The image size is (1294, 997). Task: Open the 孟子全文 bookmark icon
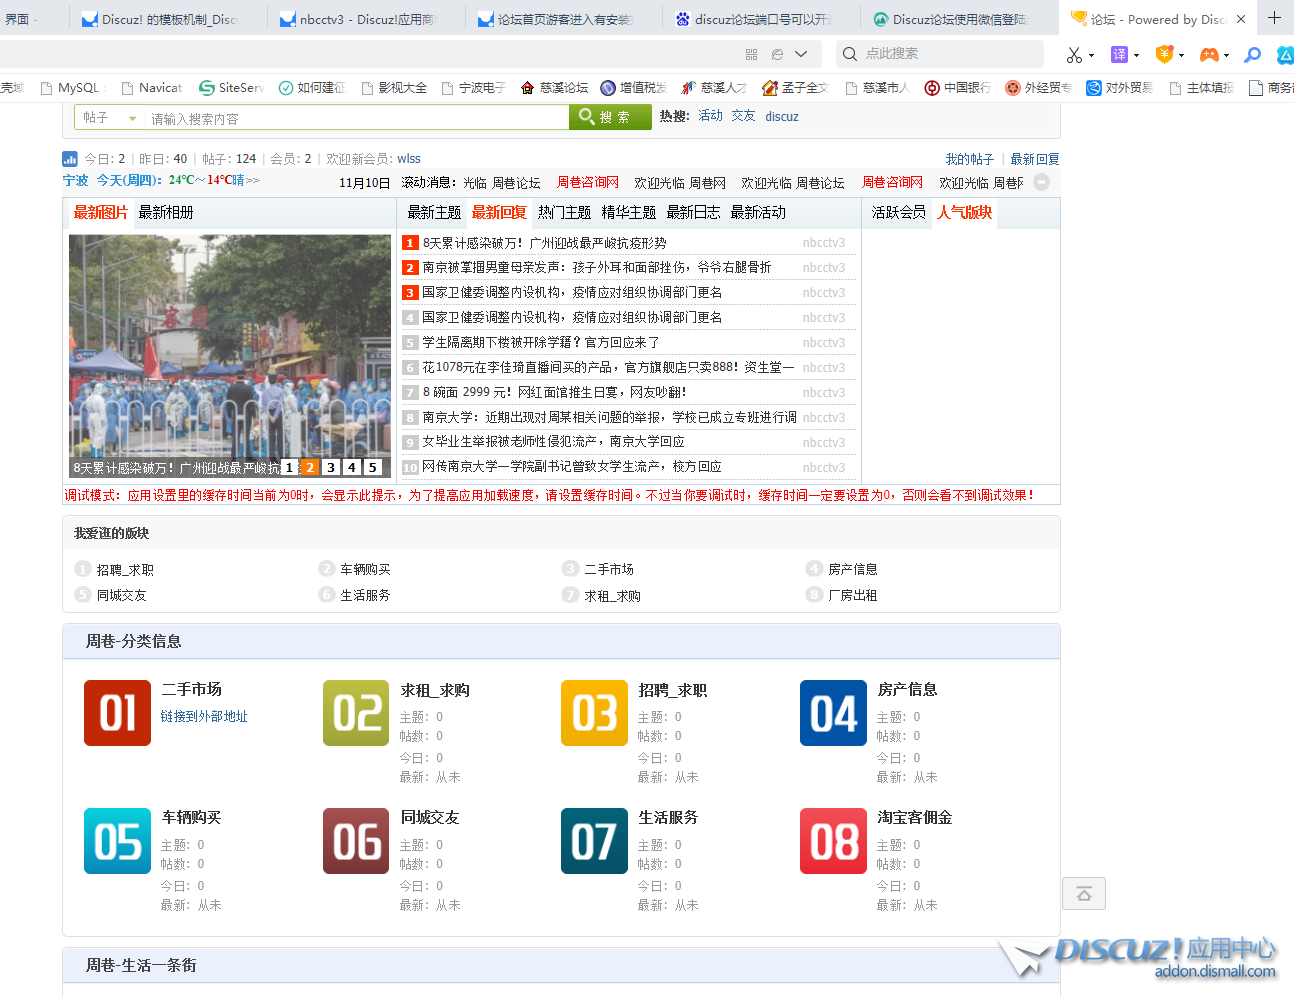pos(769,88)
